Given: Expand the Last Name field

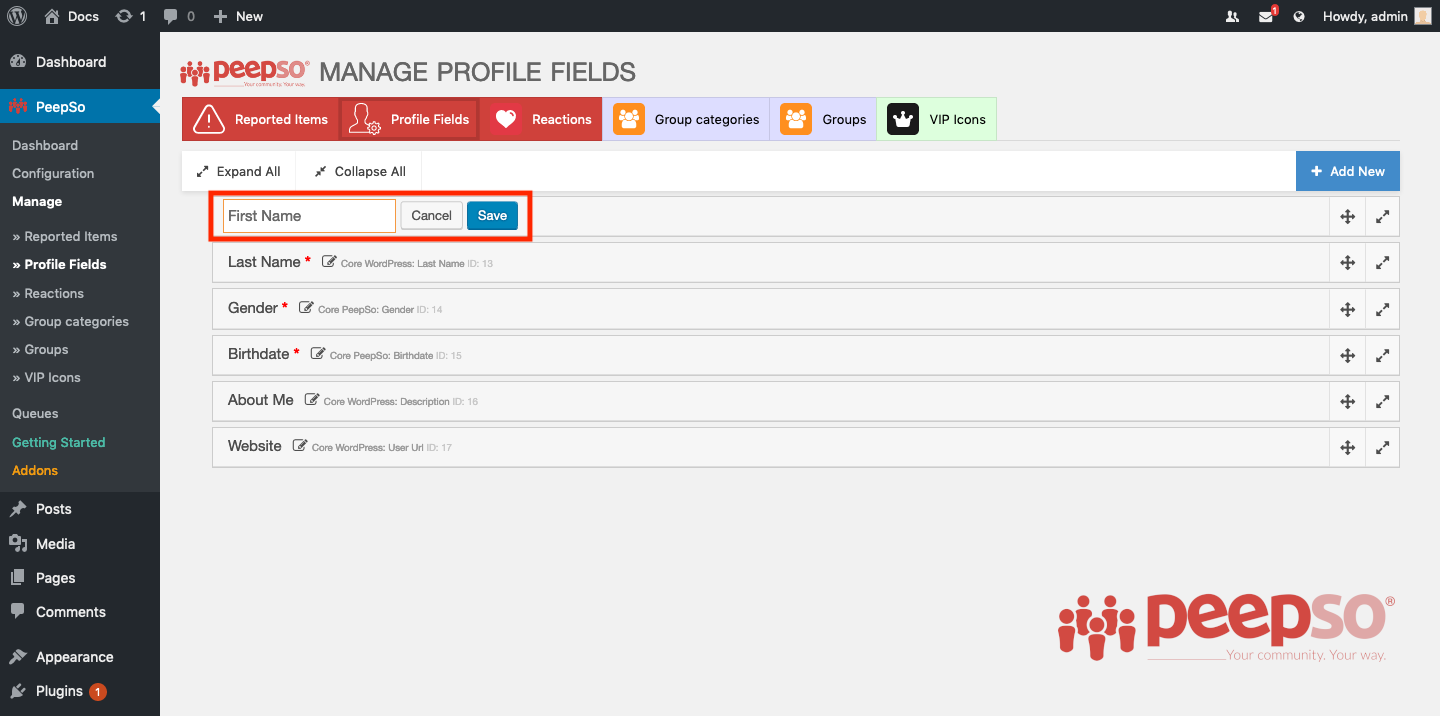Looking at the screenshot, I should pyautogui.click(x=1382, y=263).
